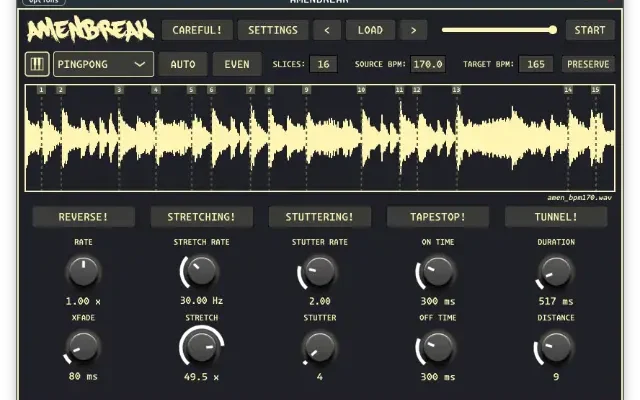Click the piano keyboard icon button
Image resolution: width=640 pixels, height=400 pixels.
(37, 64)
